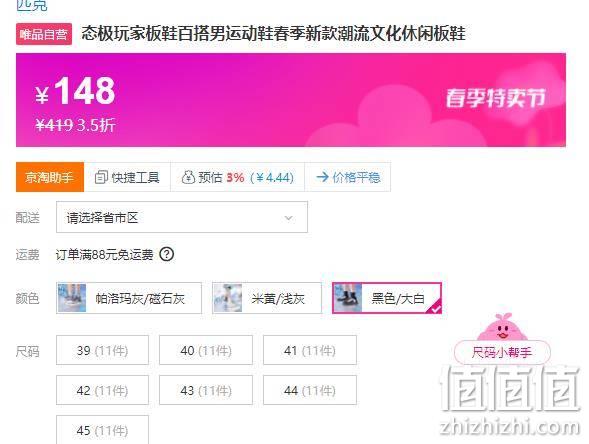589x444 pixels.
Task: Choose size 42
Action: pyautogui.click(x=103, y=390)
